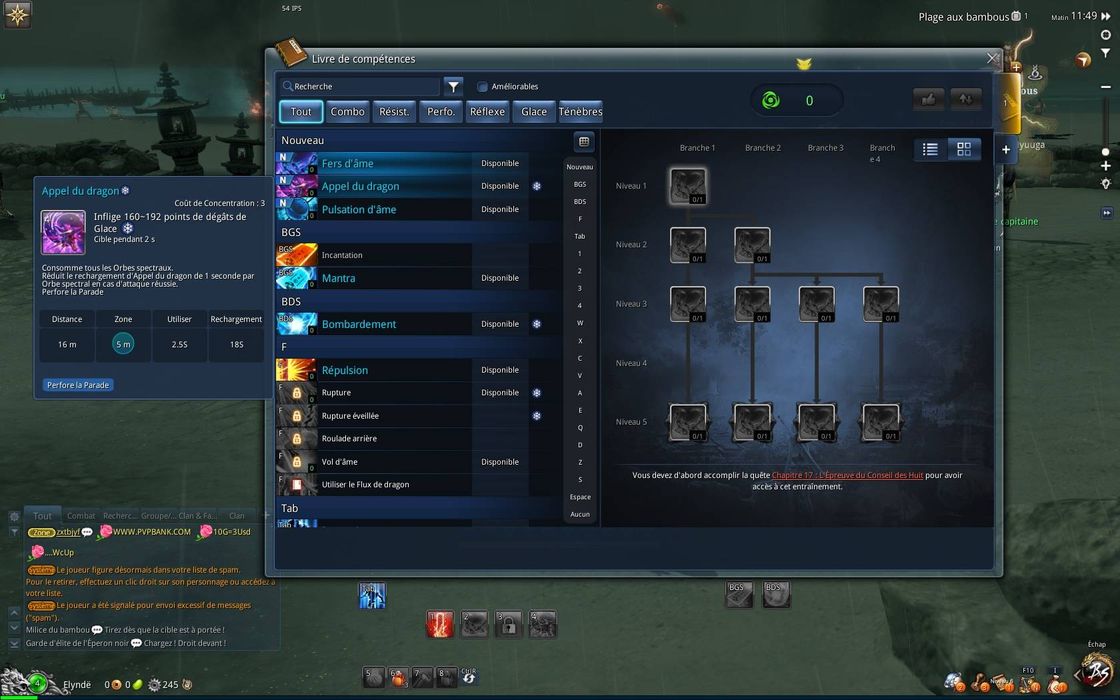This screenshot has width=1120, height=700.
Task: Switch to grid view layout icon
Action: tap(964, 149)
